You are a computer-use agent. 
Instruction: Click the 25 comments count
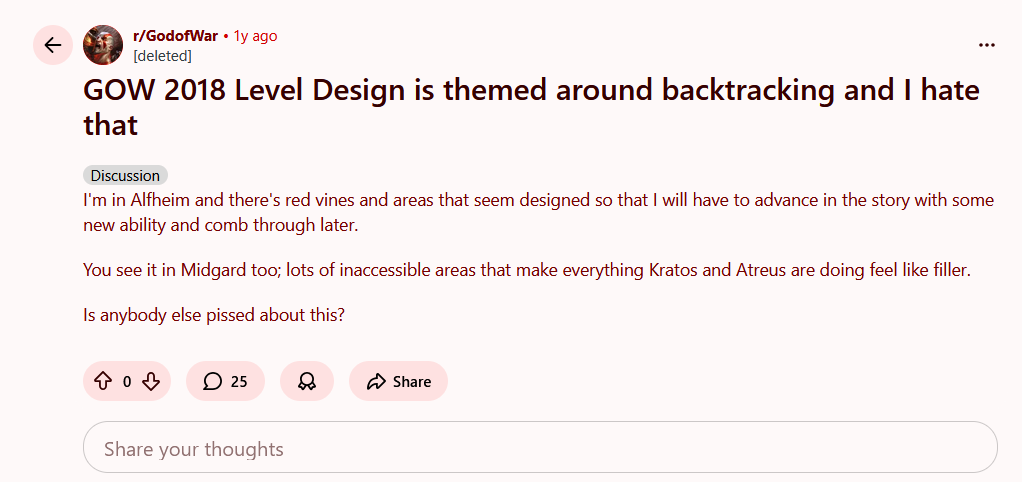[x=239, y=381]
